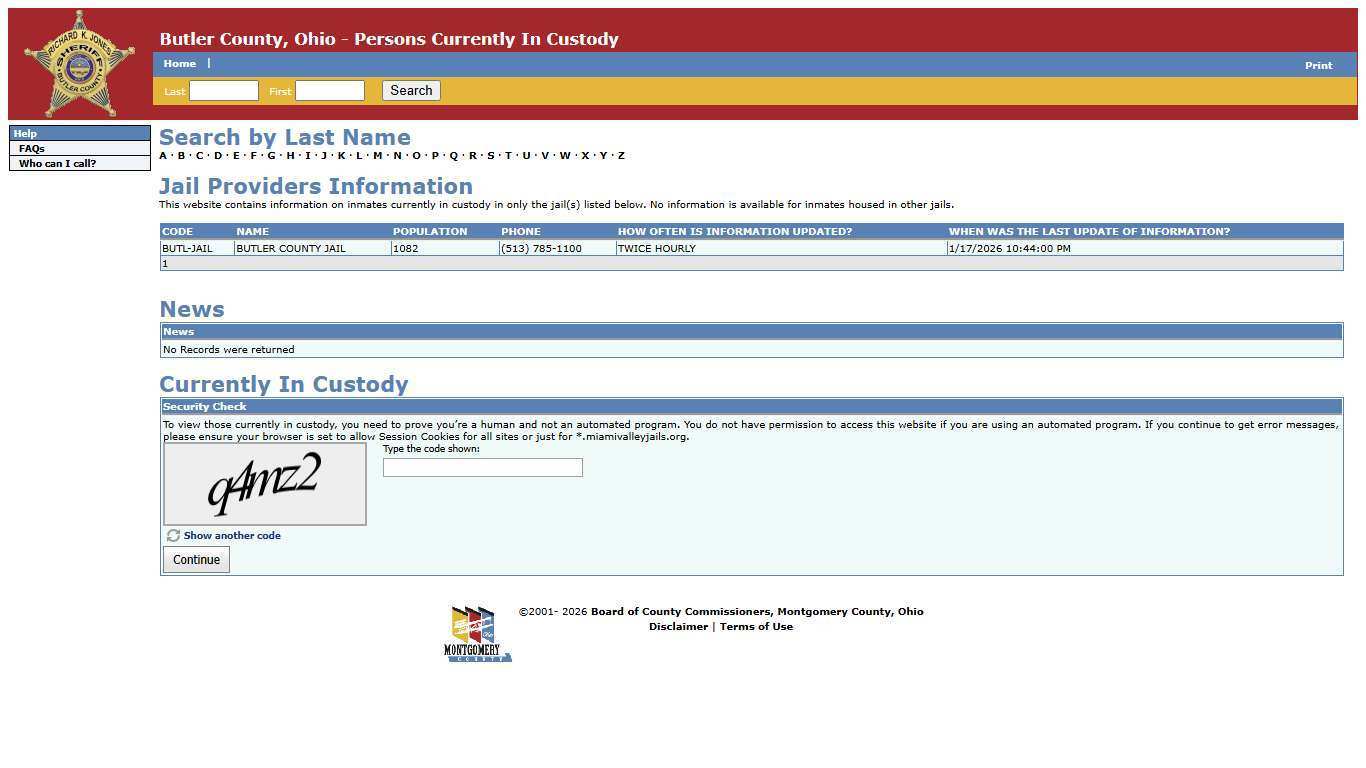Click the Montgomery County logo in footer
This screenshot has height=768, width=1366.
click(477, 634)
